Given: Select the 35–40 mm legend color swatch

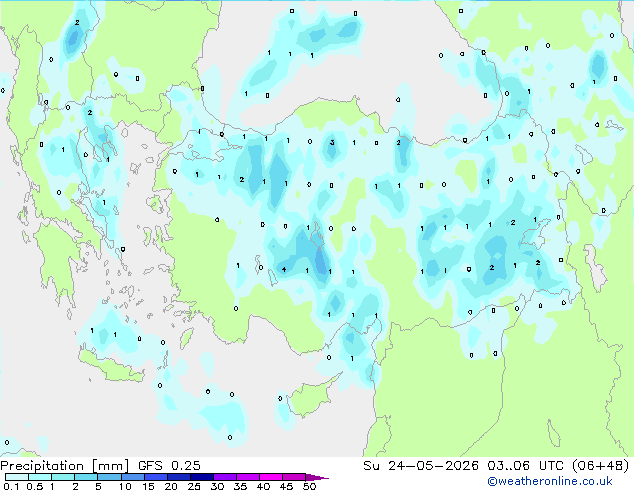Looking at the screenshot, I should [x=247, y=477].
